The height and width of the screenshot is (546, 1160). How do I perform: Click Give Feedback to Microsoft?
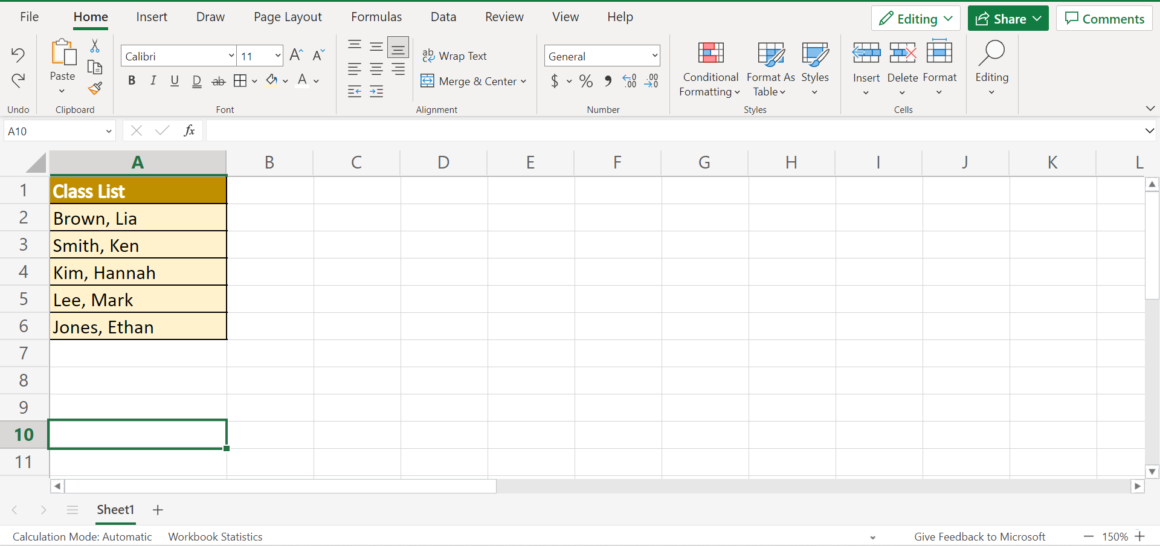click(979, 537)
